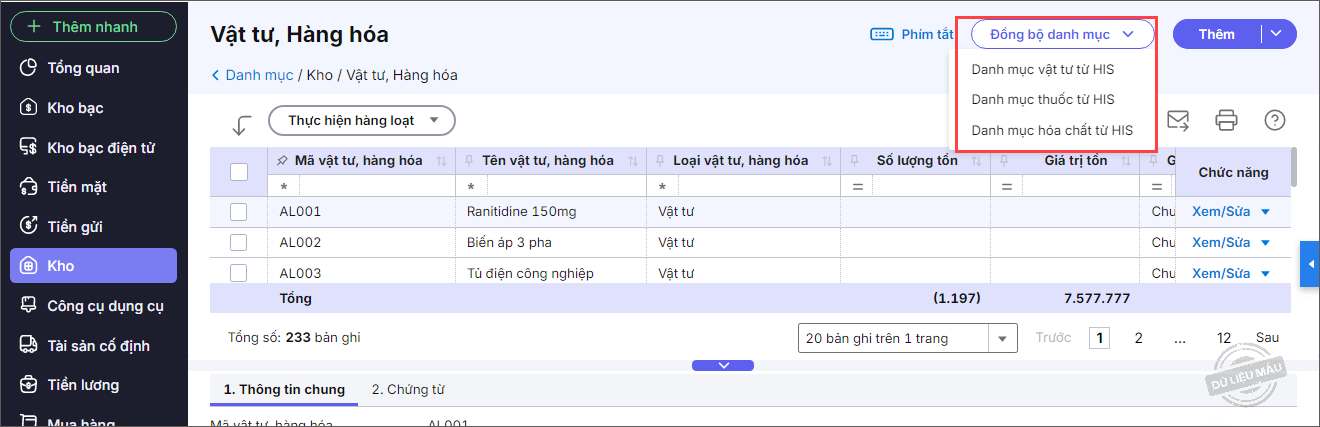
Task: Go to Tổng quan overview
Action: [x=82, y=68]
